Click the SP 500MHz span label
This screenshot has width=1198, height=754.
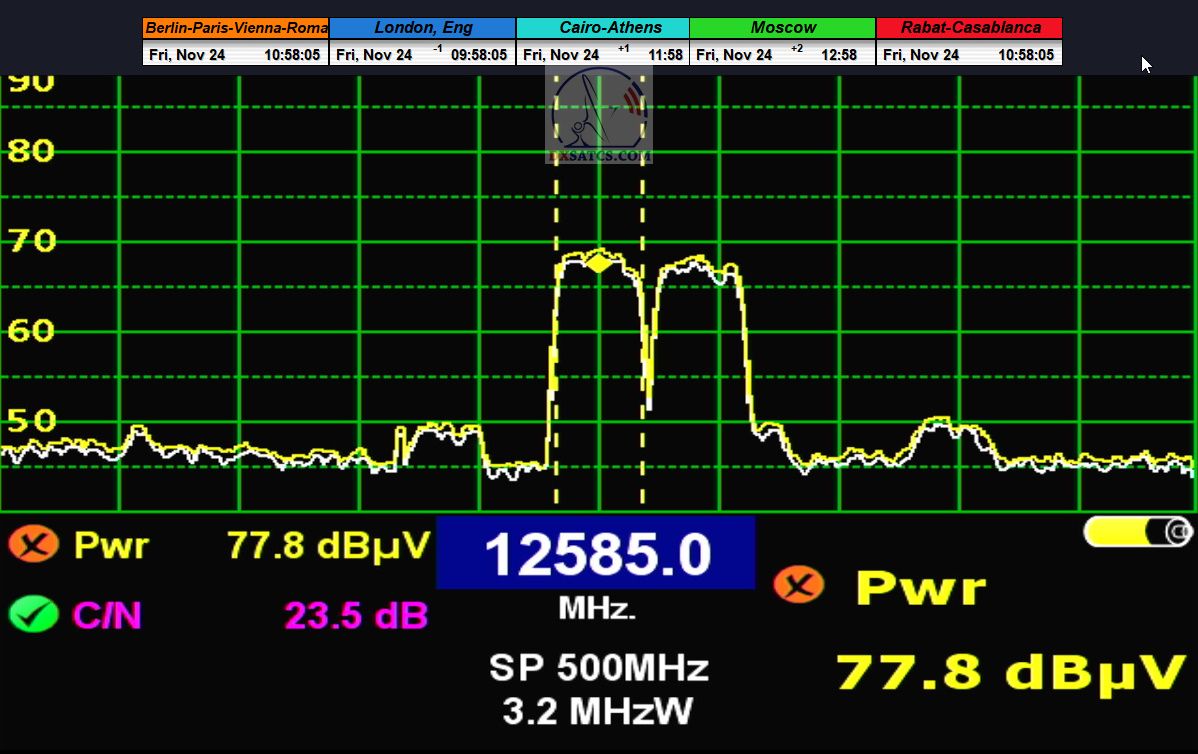(x=598, y=667)
